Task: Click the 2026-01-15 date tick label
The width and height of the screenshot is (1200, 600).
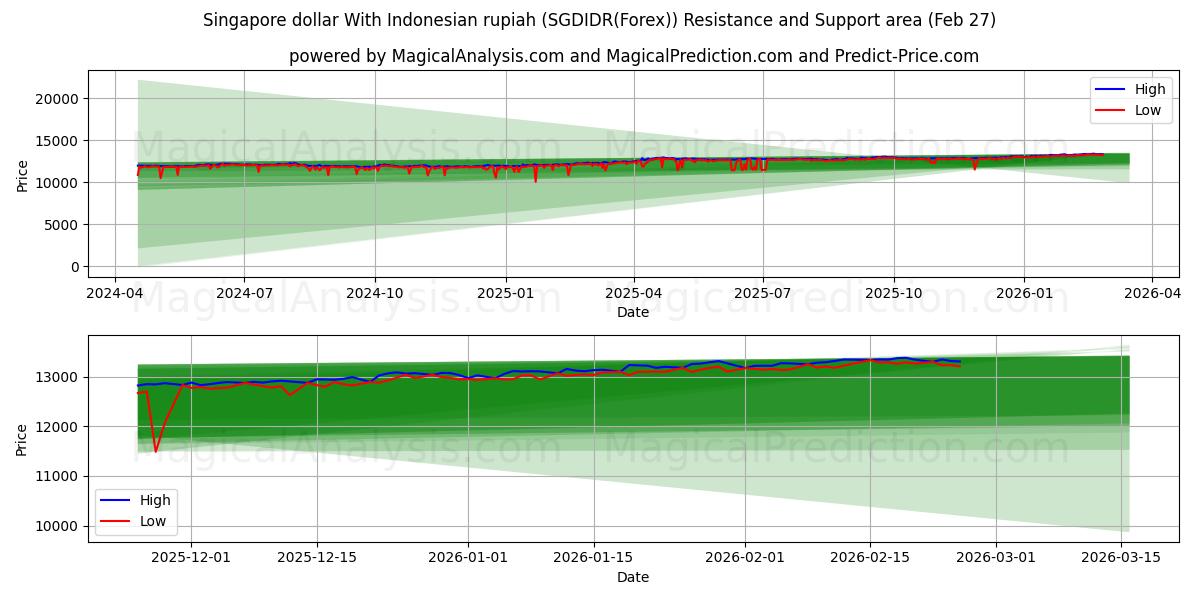Action: click(594, 557)
